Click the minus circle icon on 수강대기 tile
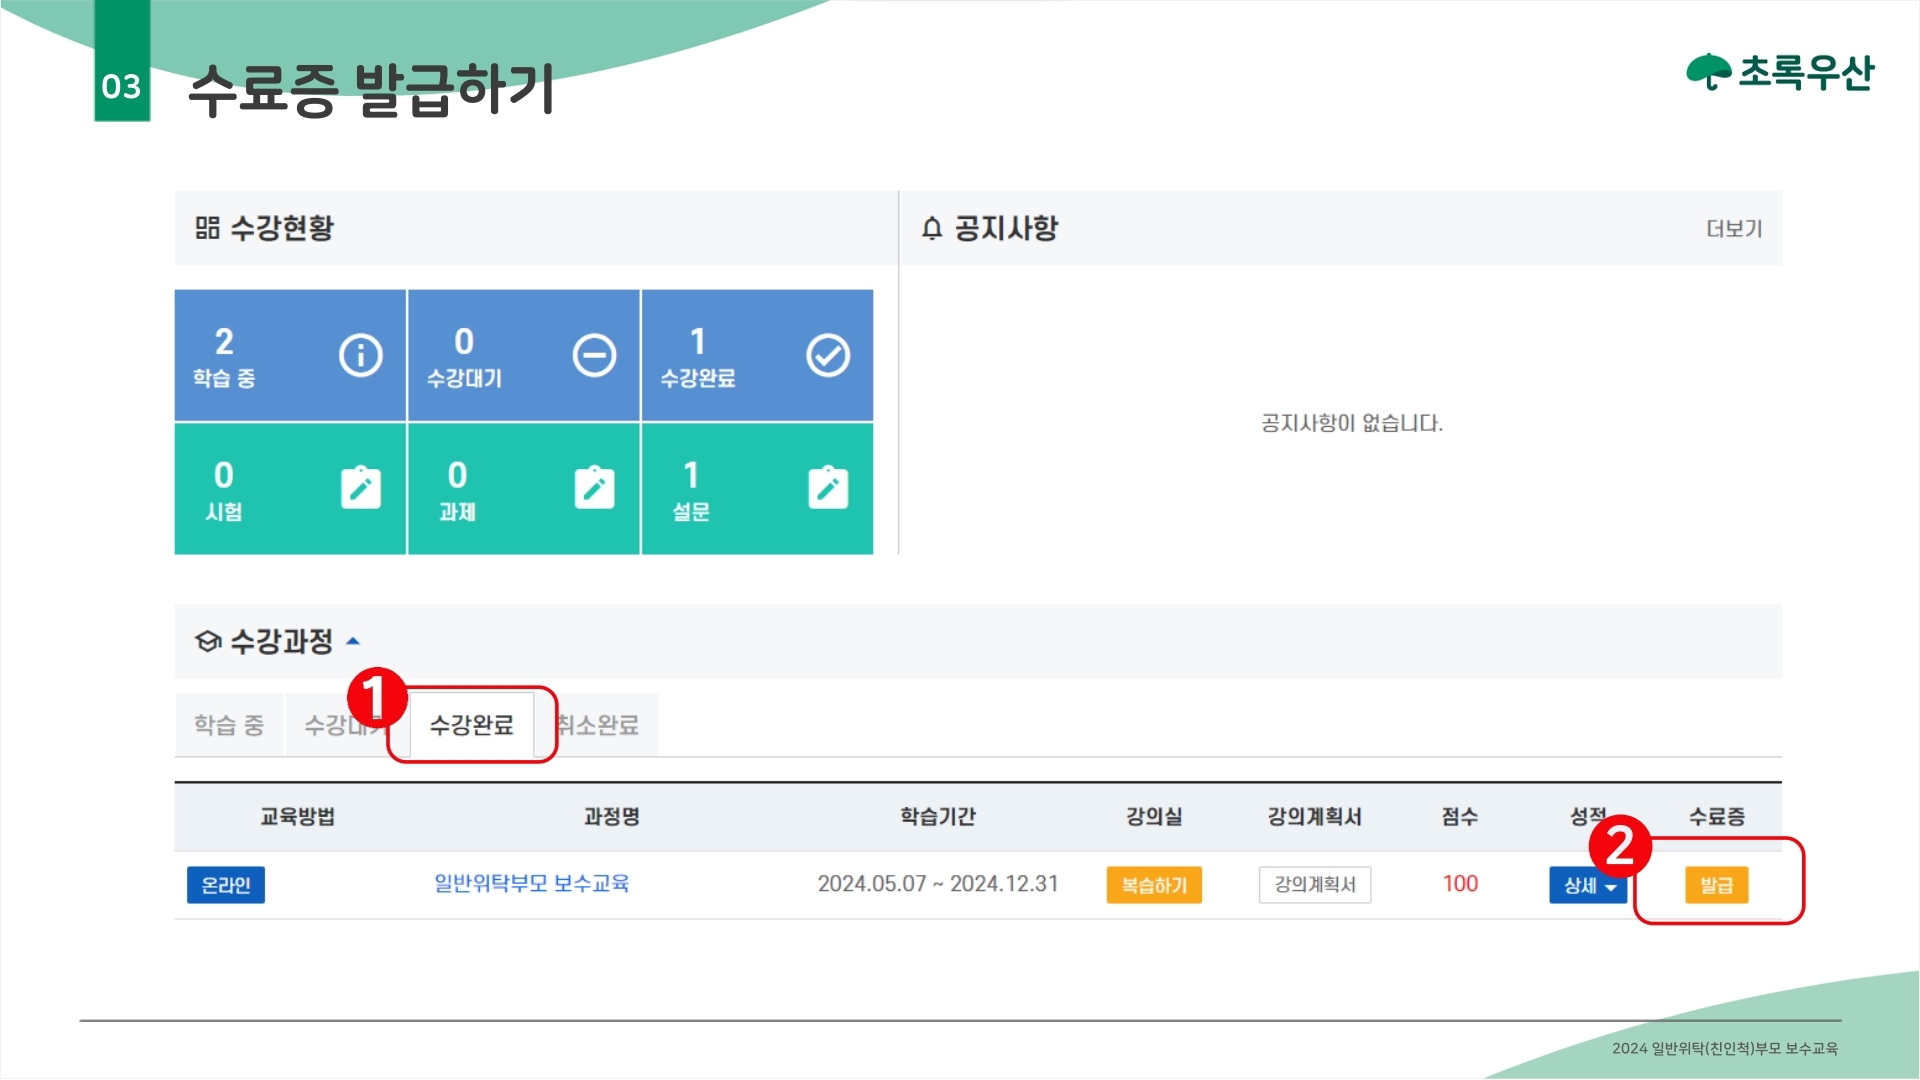The width and height of the screenshot is (1920, 1080). pyautogui.click(x=594, y=355)
